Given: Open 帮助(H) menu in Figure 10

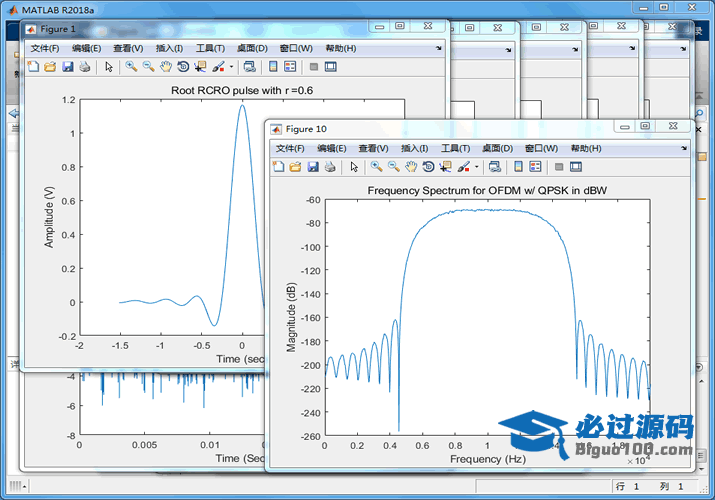Looking at the screenshot, I should 586,149.
